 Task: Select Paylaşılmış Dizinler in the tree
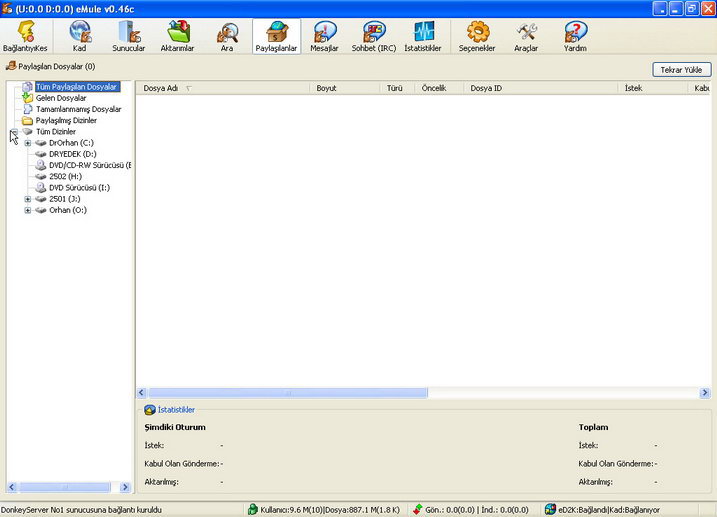tap(66, 120)
